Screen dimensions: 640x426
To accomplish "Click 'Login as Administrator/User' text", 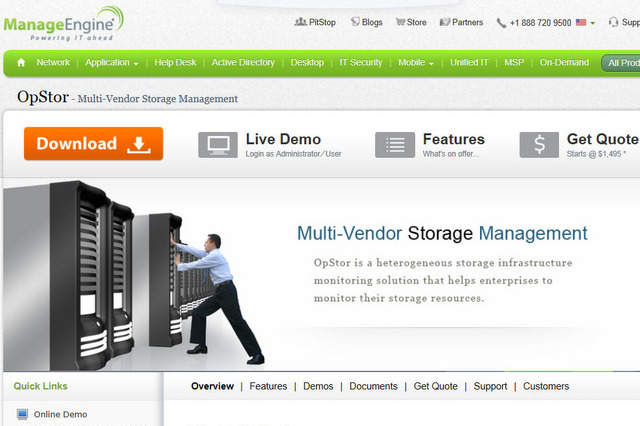I will (293, 154).
